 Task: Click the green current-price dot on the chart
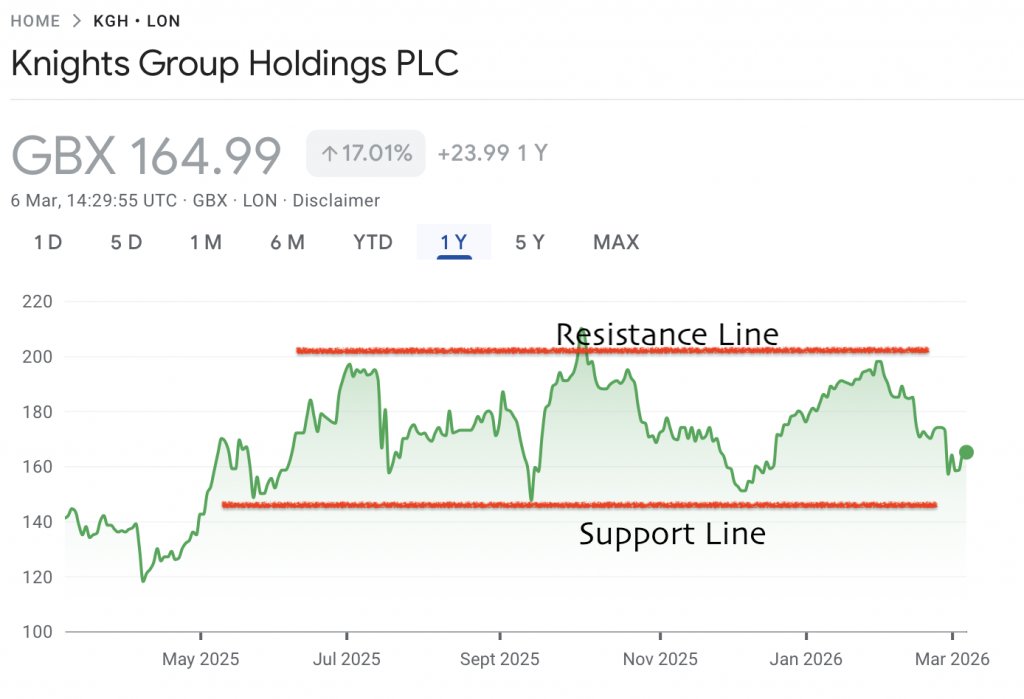click(x=966, y=452)
